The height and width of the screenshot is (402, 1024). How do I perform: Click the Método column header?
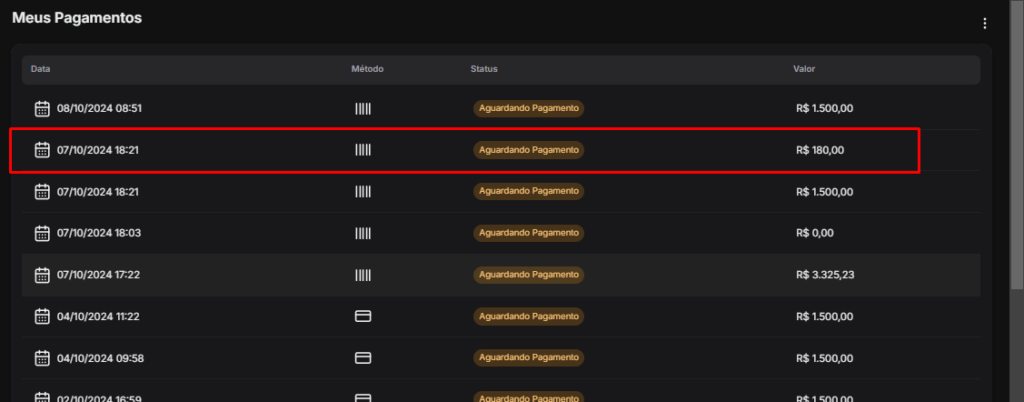pos(367,69)
